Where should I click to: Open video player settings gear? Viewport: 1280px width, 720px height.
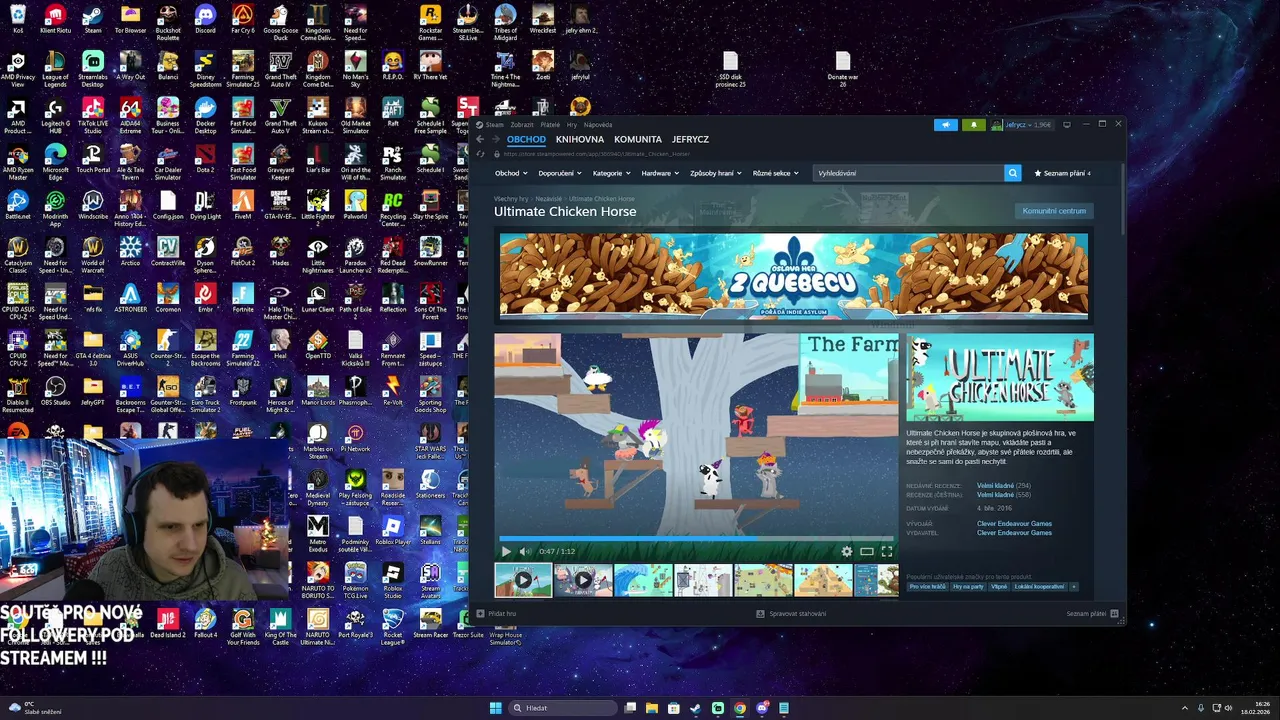(x=847, y=551)
